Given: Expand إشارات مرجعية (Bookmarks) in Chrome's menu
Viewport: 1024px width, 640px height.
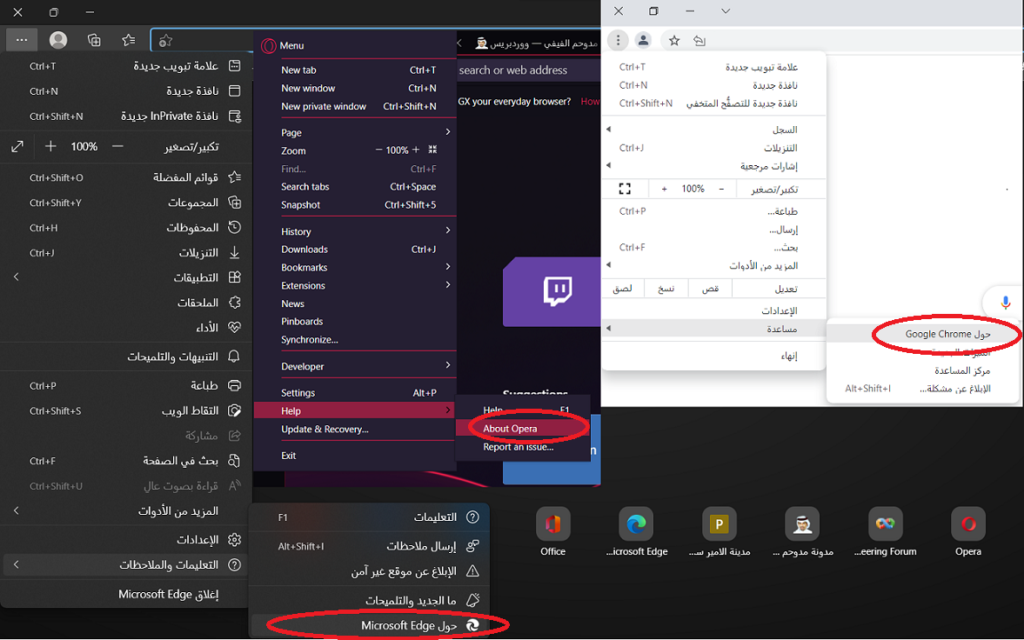Looking at the screenshot, I should click(x=714, y=166).
